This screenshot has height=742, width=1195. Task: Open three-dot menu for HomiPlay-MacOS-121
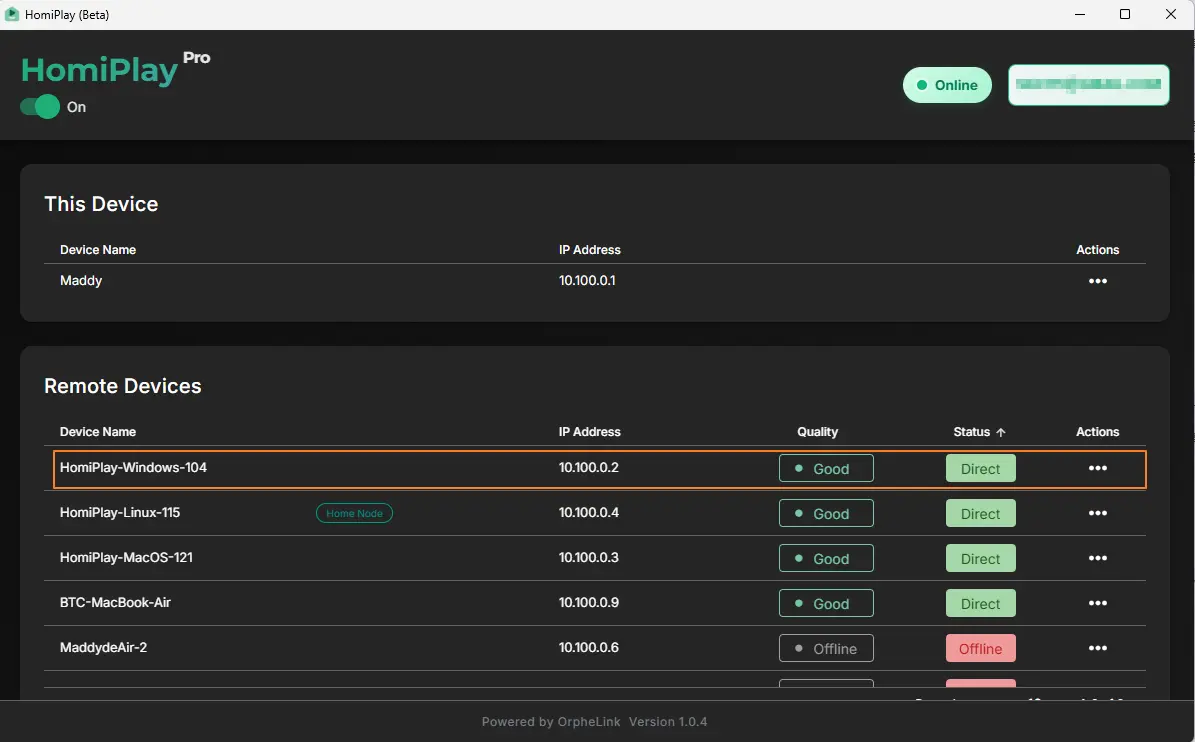point(1097,558)
